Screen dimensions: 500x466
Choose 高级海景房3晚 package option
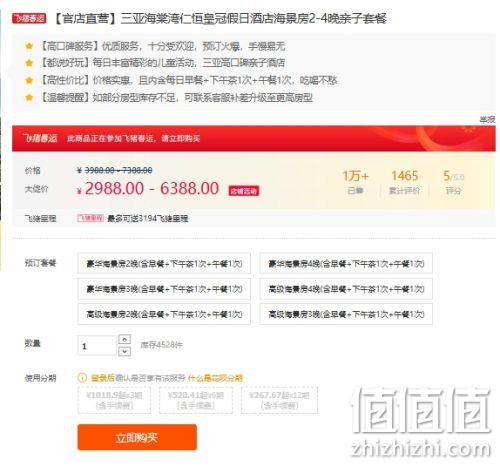click(x=346, y=314)
